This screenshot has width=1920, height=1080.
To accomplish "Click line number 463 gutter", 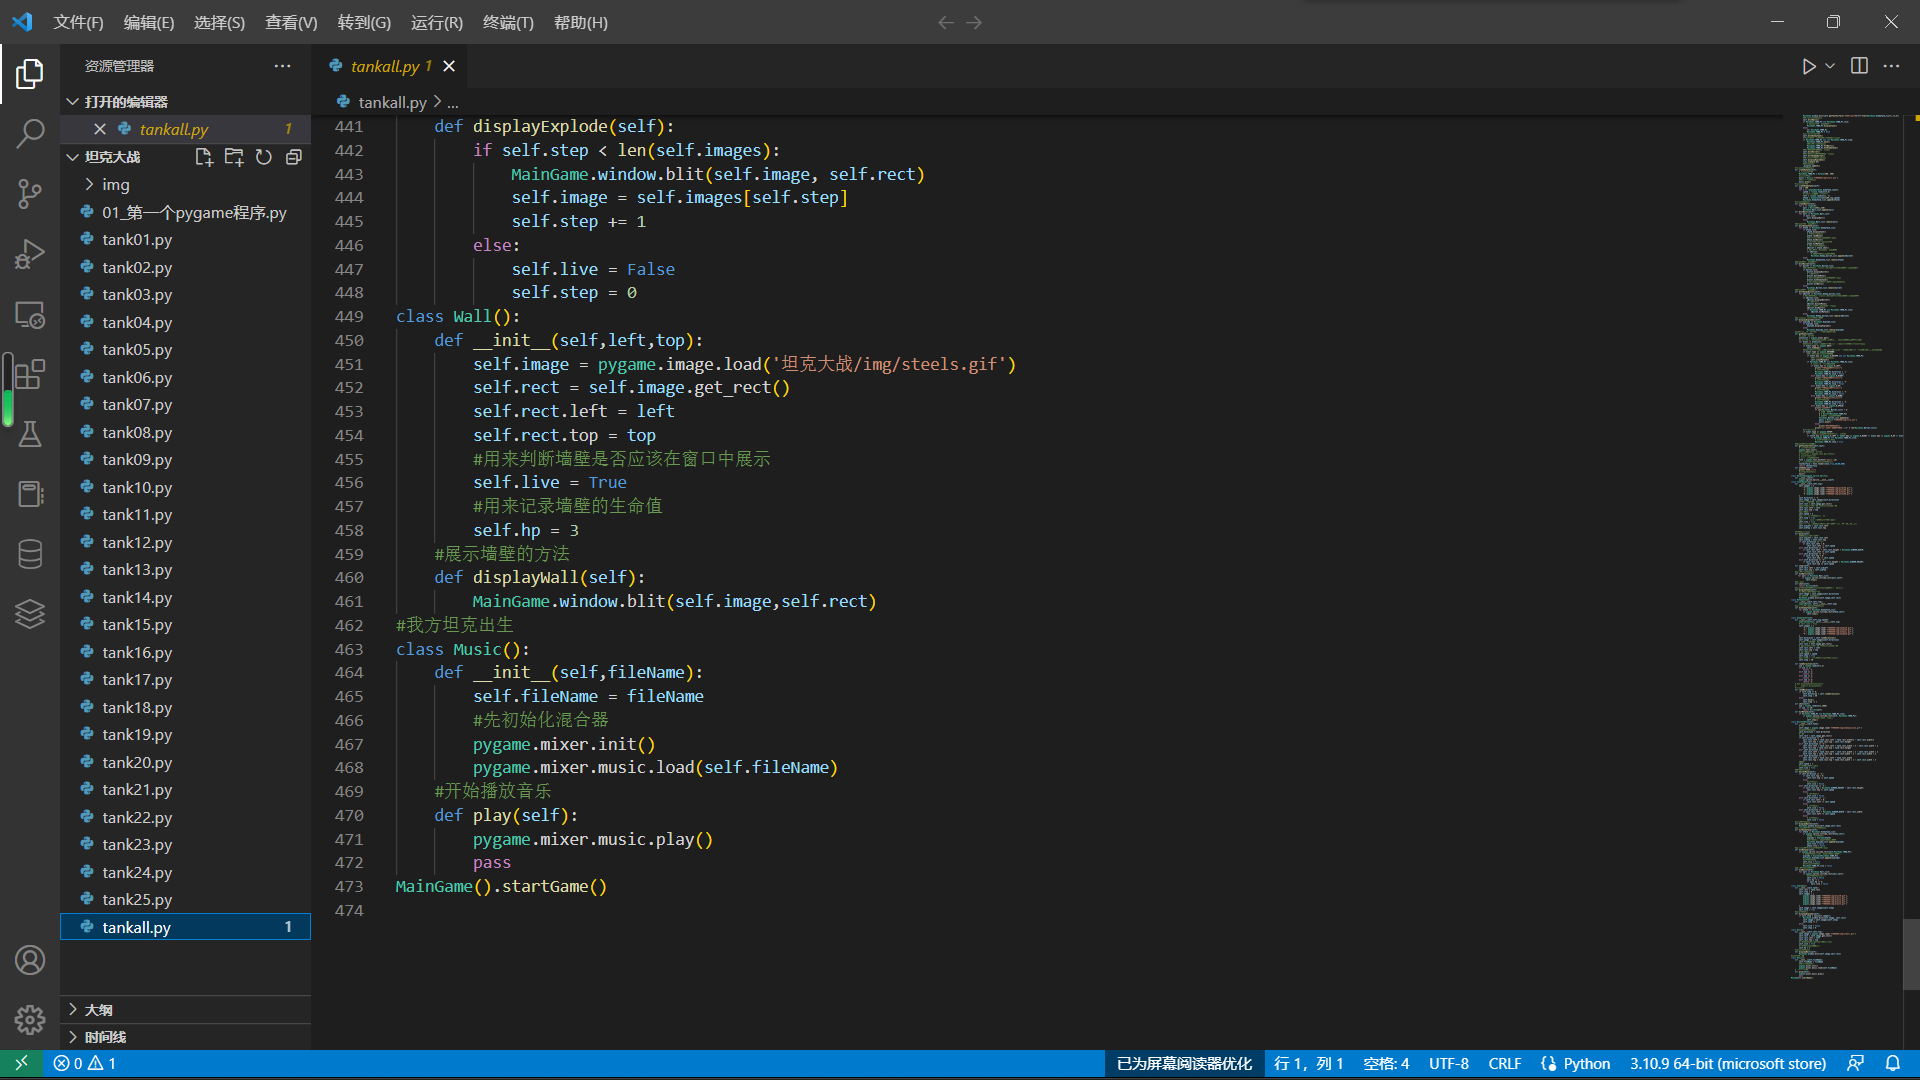I will 349,649.
